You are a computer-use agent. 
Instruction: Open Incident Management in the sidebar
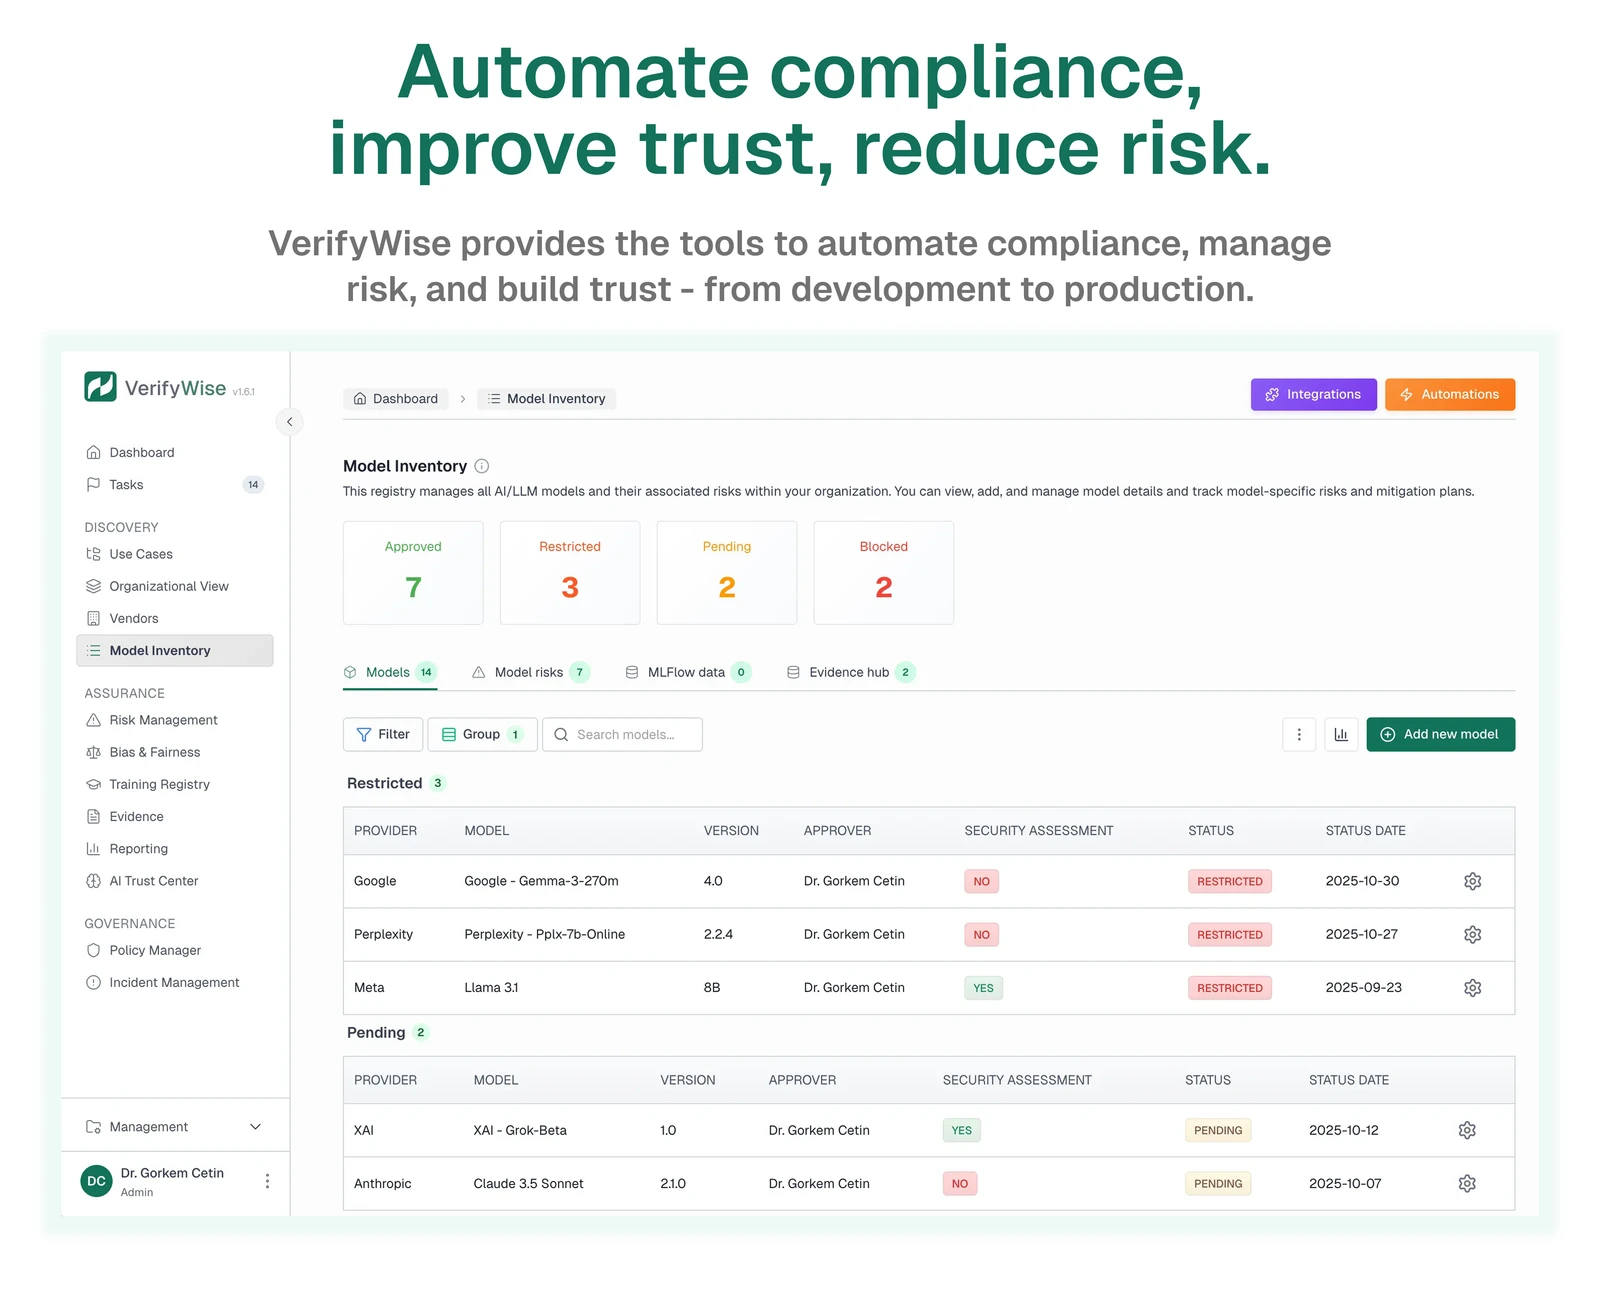point(175,983)
